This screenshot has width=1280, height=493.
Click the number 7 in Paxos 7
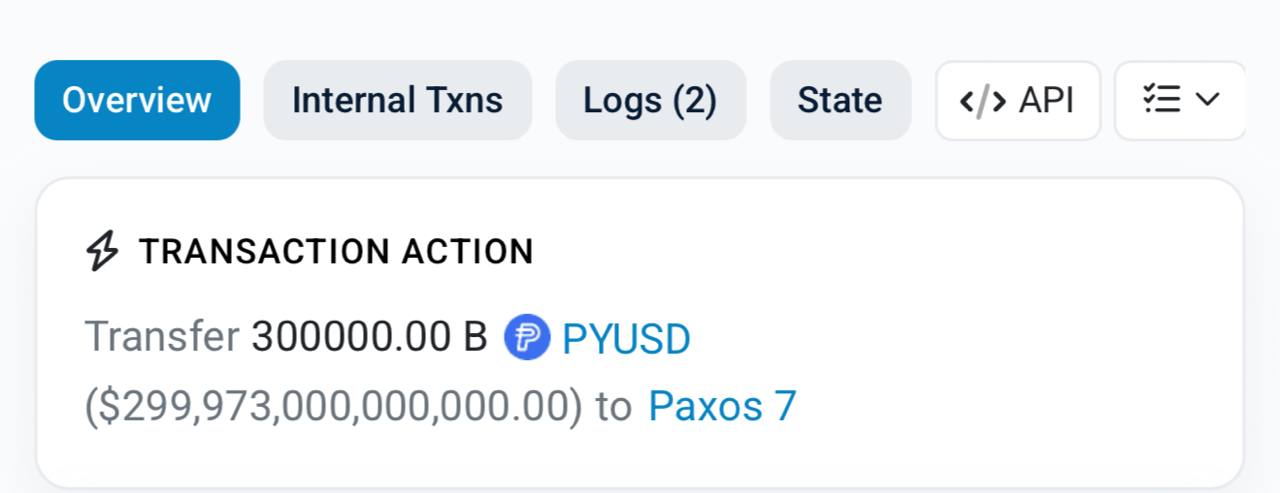784,406
